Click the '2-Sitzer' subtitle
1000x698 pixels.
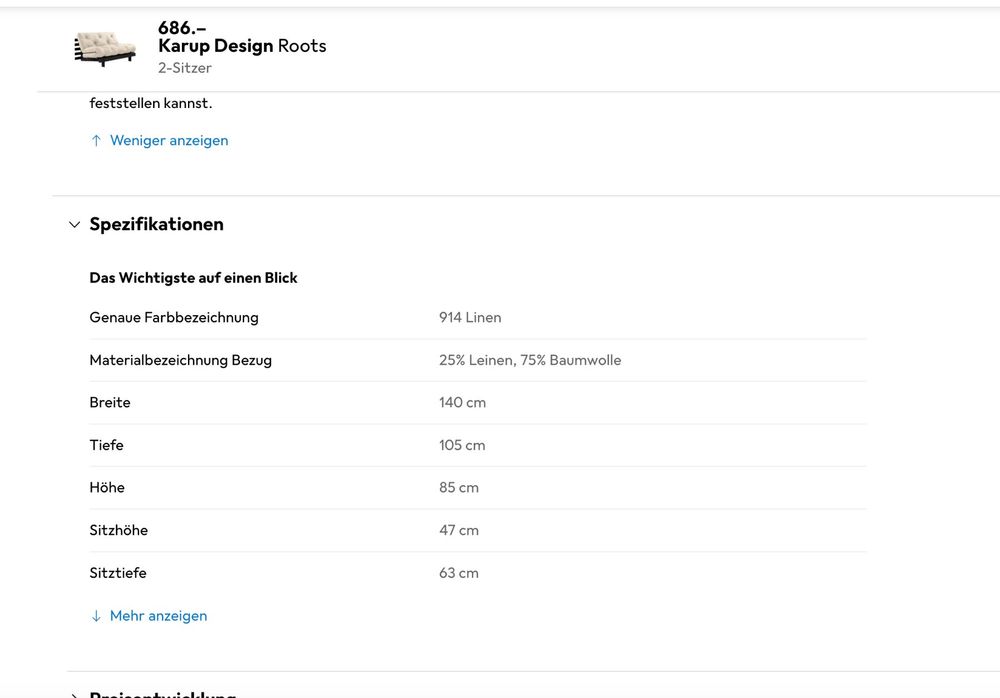pyautogui.click(x=185, y=68)
